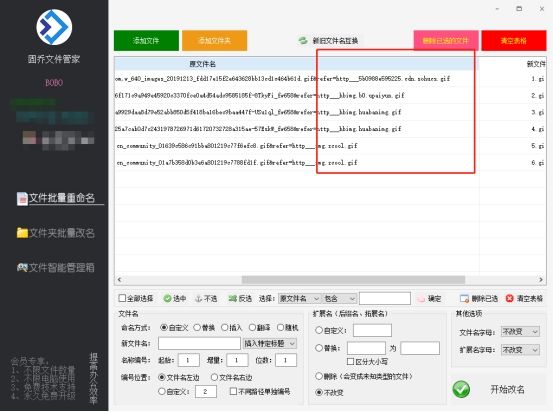
Task: Click the 起始 number field
Action: pos(189,360)
